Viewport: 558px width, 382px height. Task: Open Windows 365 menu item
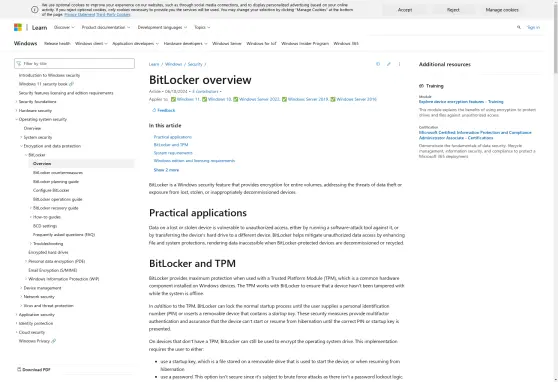pos(346,43)
